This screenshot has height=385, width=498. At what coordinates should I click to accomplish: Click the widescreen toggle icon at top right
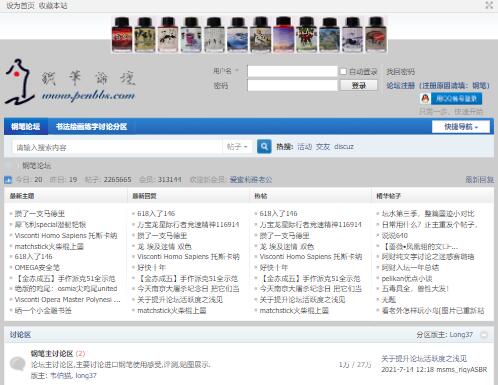[489, 5]
